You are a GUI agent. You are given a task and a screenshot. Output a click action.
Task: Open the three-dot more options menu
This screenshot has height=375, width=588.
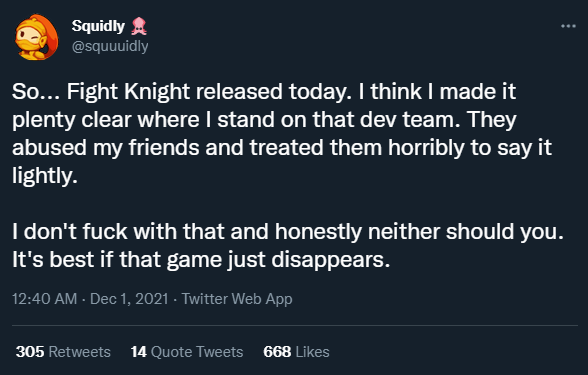568,26
